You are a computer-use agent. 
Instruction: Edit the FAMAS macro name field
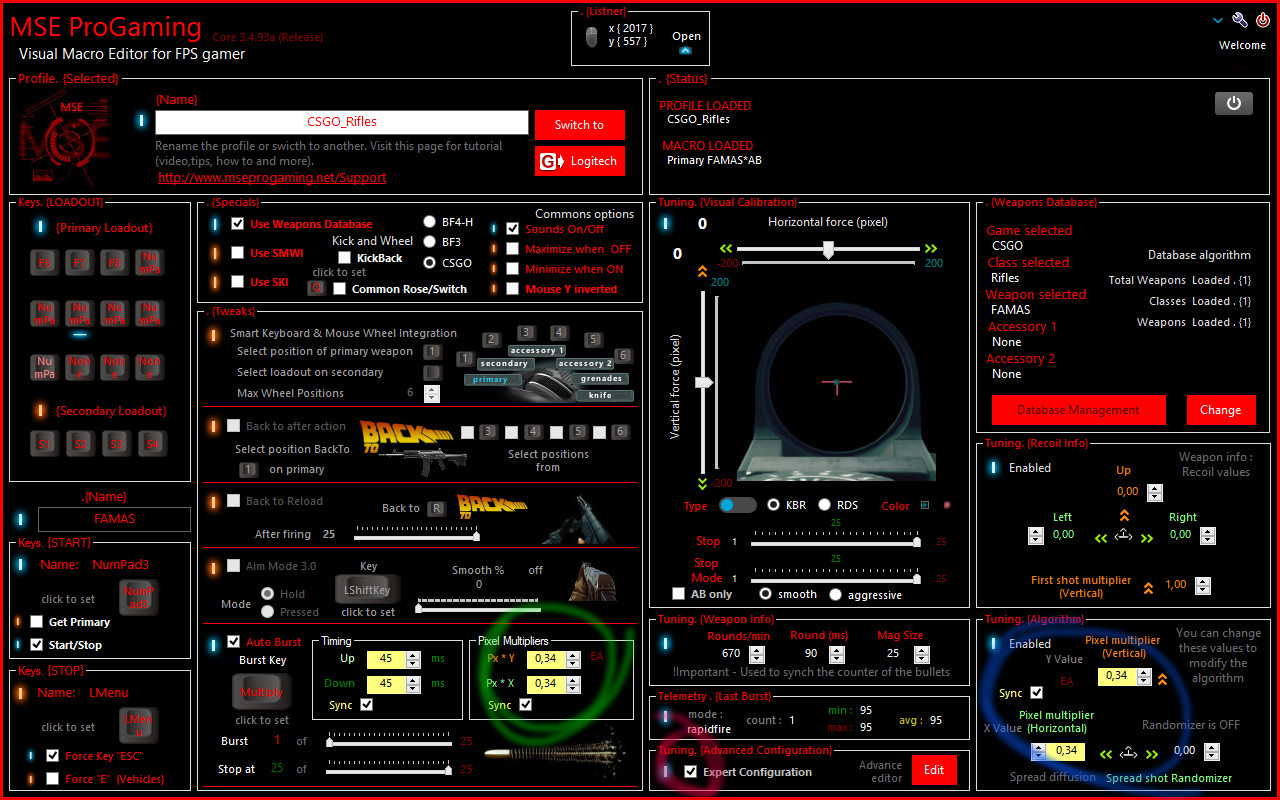click(x=114, y=519)
